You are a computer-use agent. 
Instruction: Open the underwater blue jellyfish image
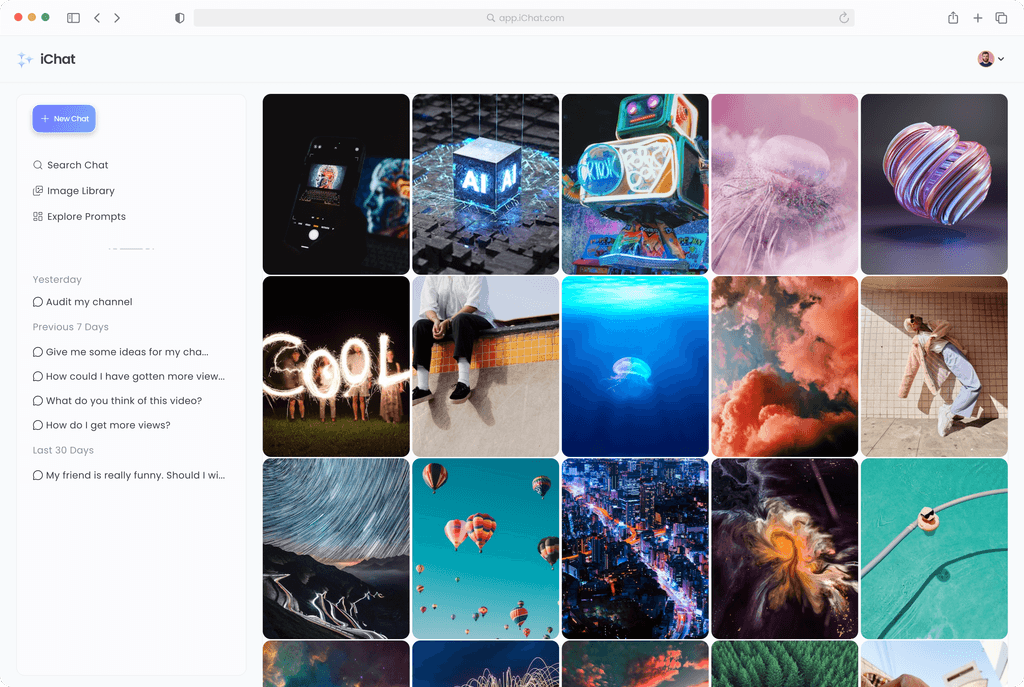[635, 366]
